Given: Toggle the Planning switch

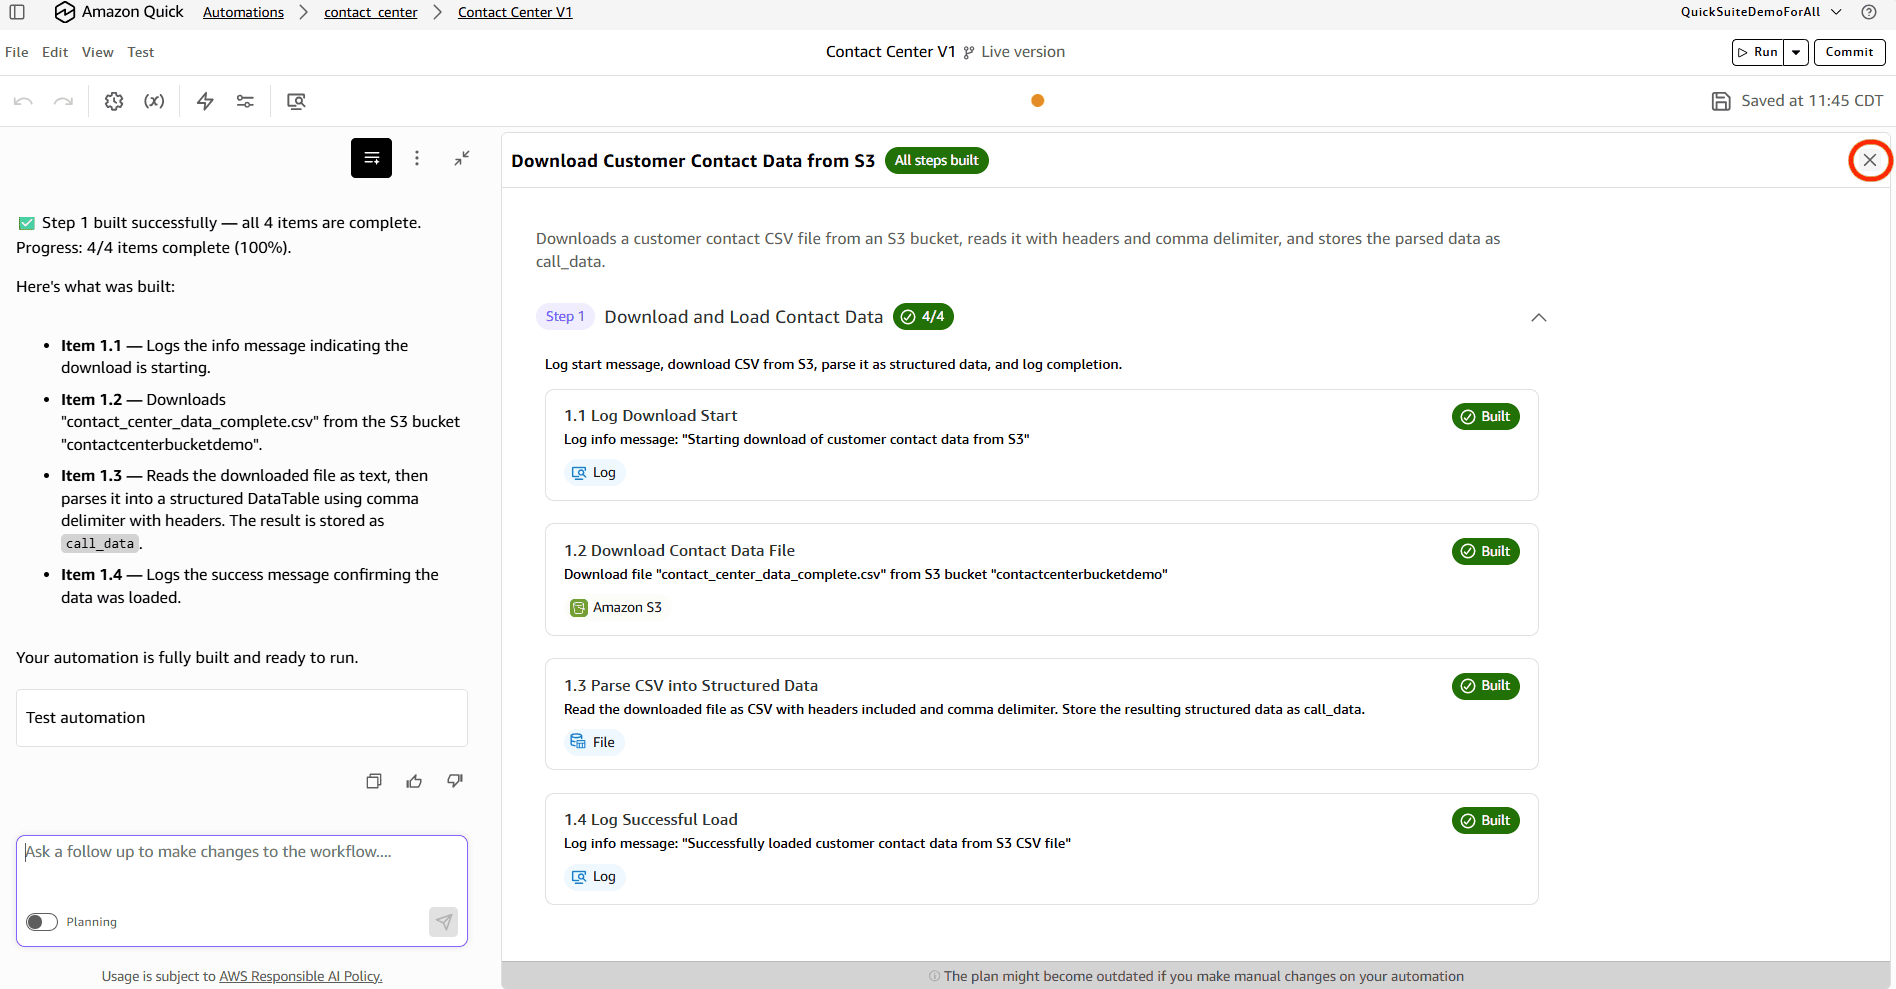Looking at the screenshot, I should (x=42, y=922).
